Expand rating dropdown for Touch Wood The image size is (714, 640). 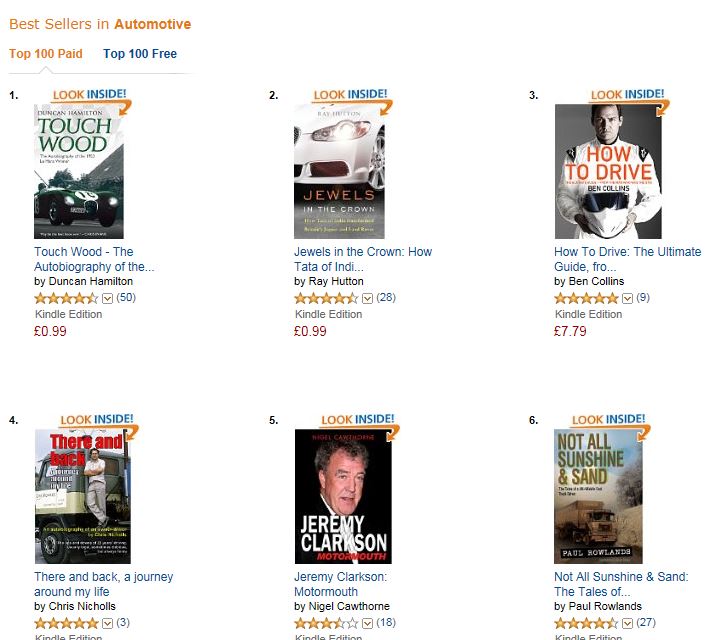point(107,298)
